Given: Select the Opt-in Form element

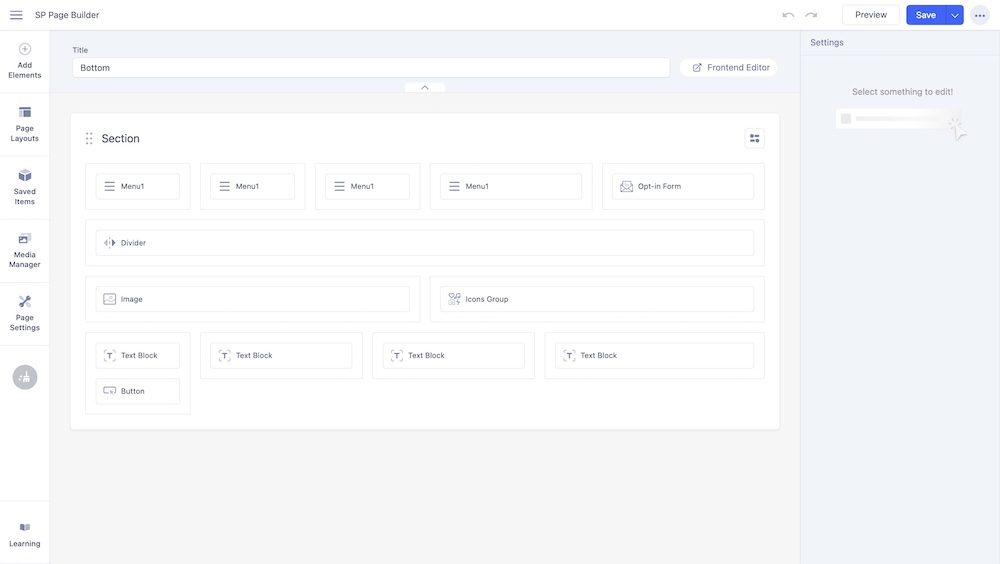Looking at the screenshot, I should pyautogui.click(x=683, y=187).
